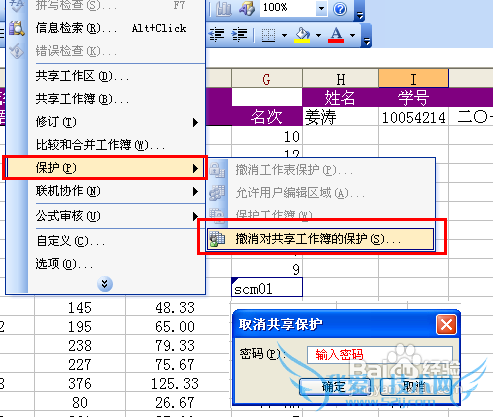Screen dimensions: 493x417
Task: Click the 确定 button in dialog
Action: pos(335,387)
